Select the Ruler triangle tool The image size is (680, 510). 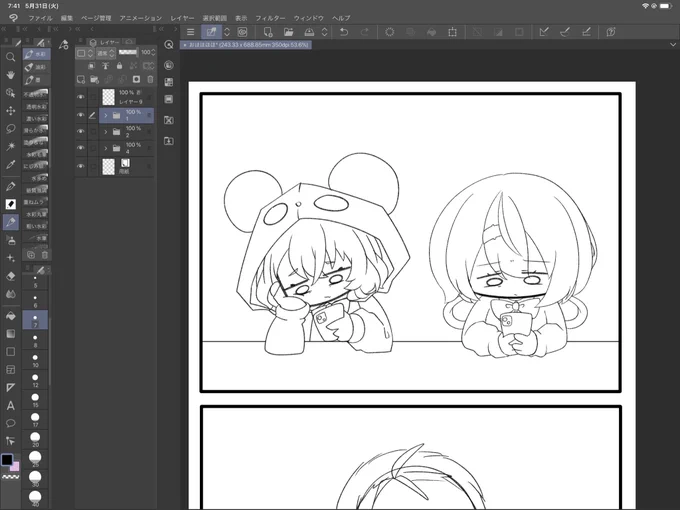click(10, 387)
